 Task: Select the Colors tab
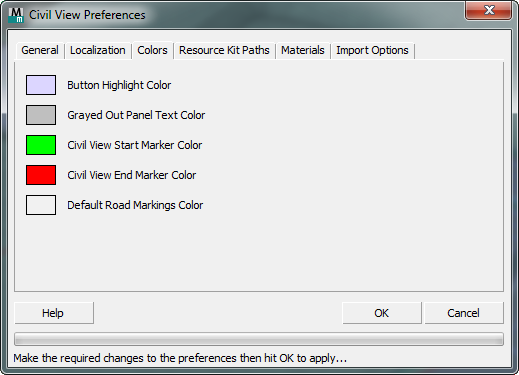pyautogui.click(x=152, y=50)
